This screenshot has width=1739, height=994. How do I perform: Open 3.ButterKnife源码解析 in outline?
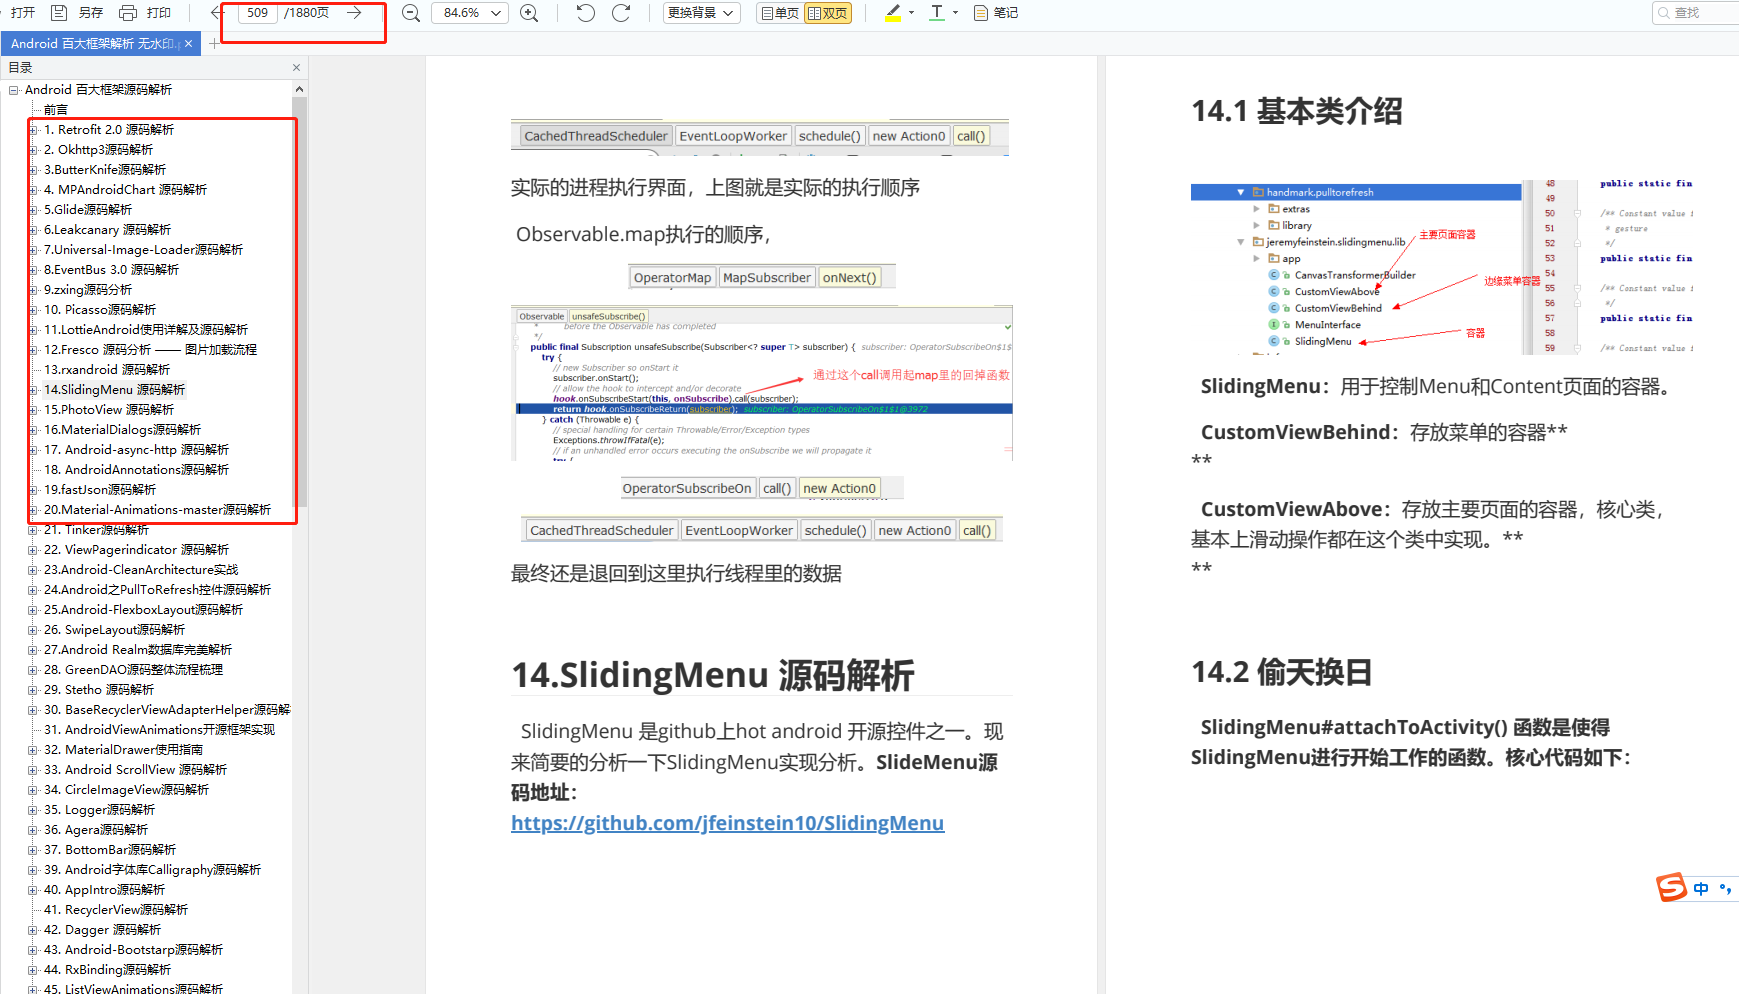pyautogui.click(x=105, y=170)
